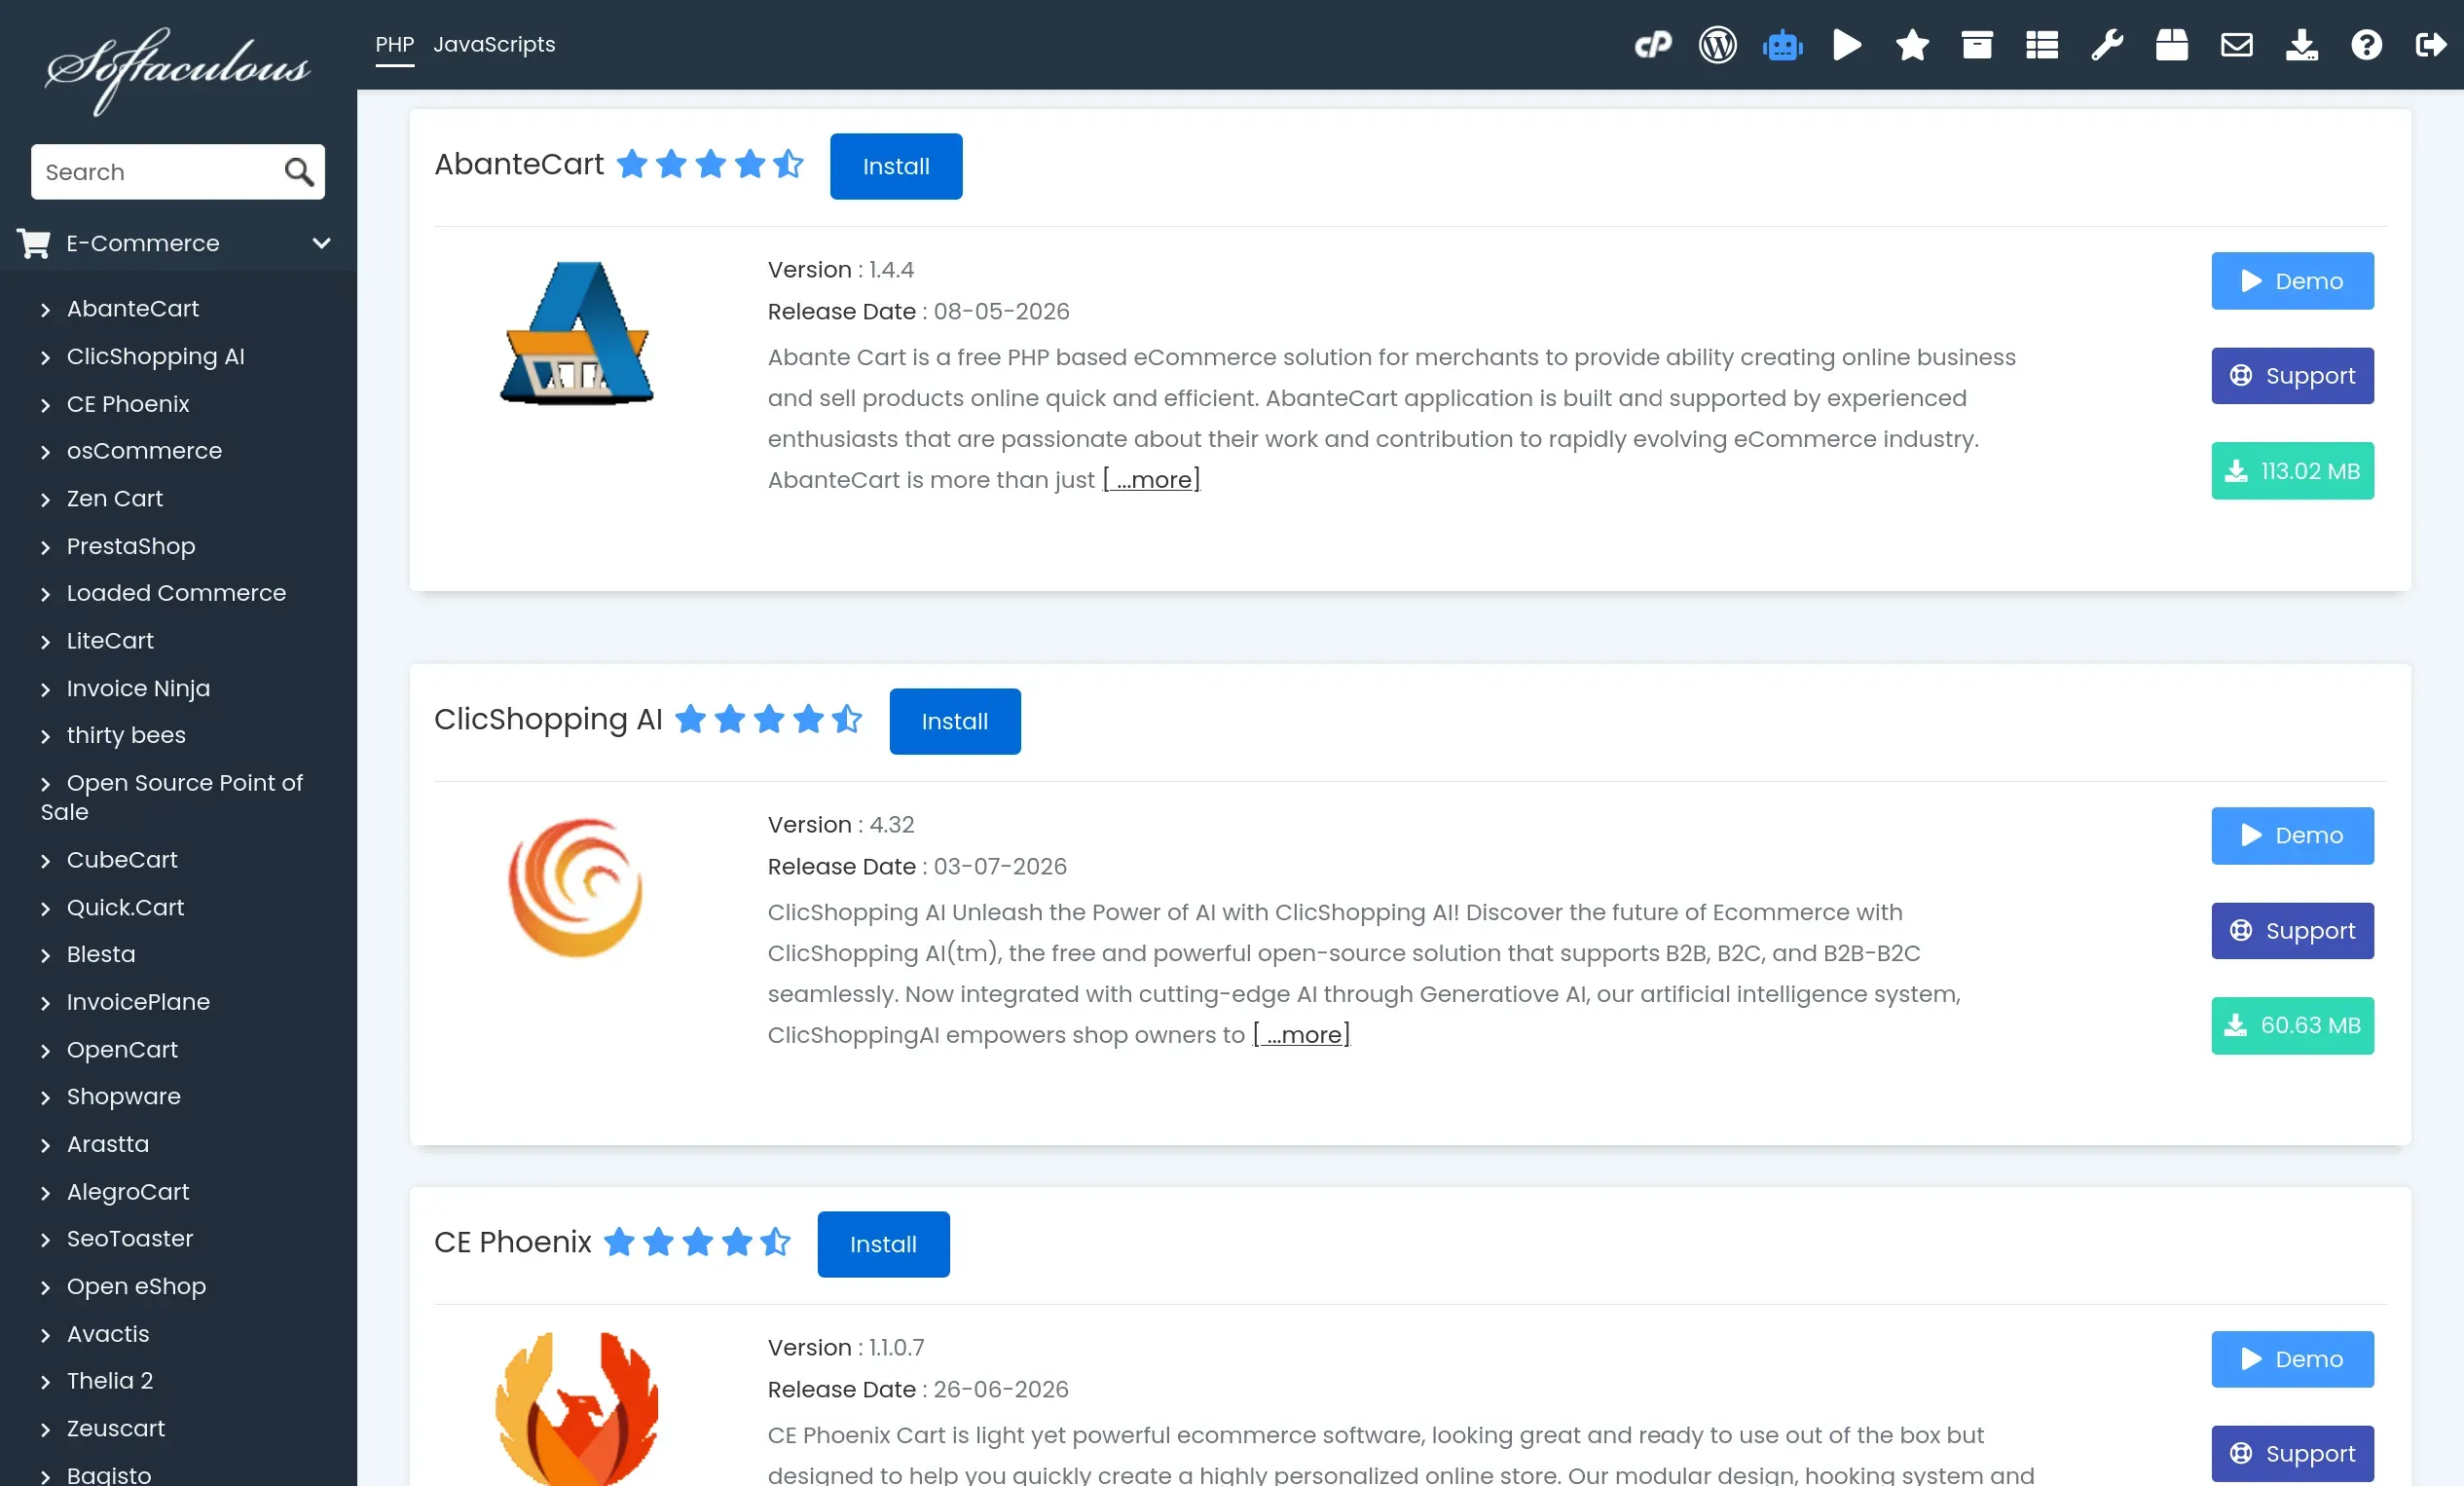Viewport: 2464px width, 1486px height.
Task: Expand the Zen Cart sidebar chevron
Action: point(45,500)
